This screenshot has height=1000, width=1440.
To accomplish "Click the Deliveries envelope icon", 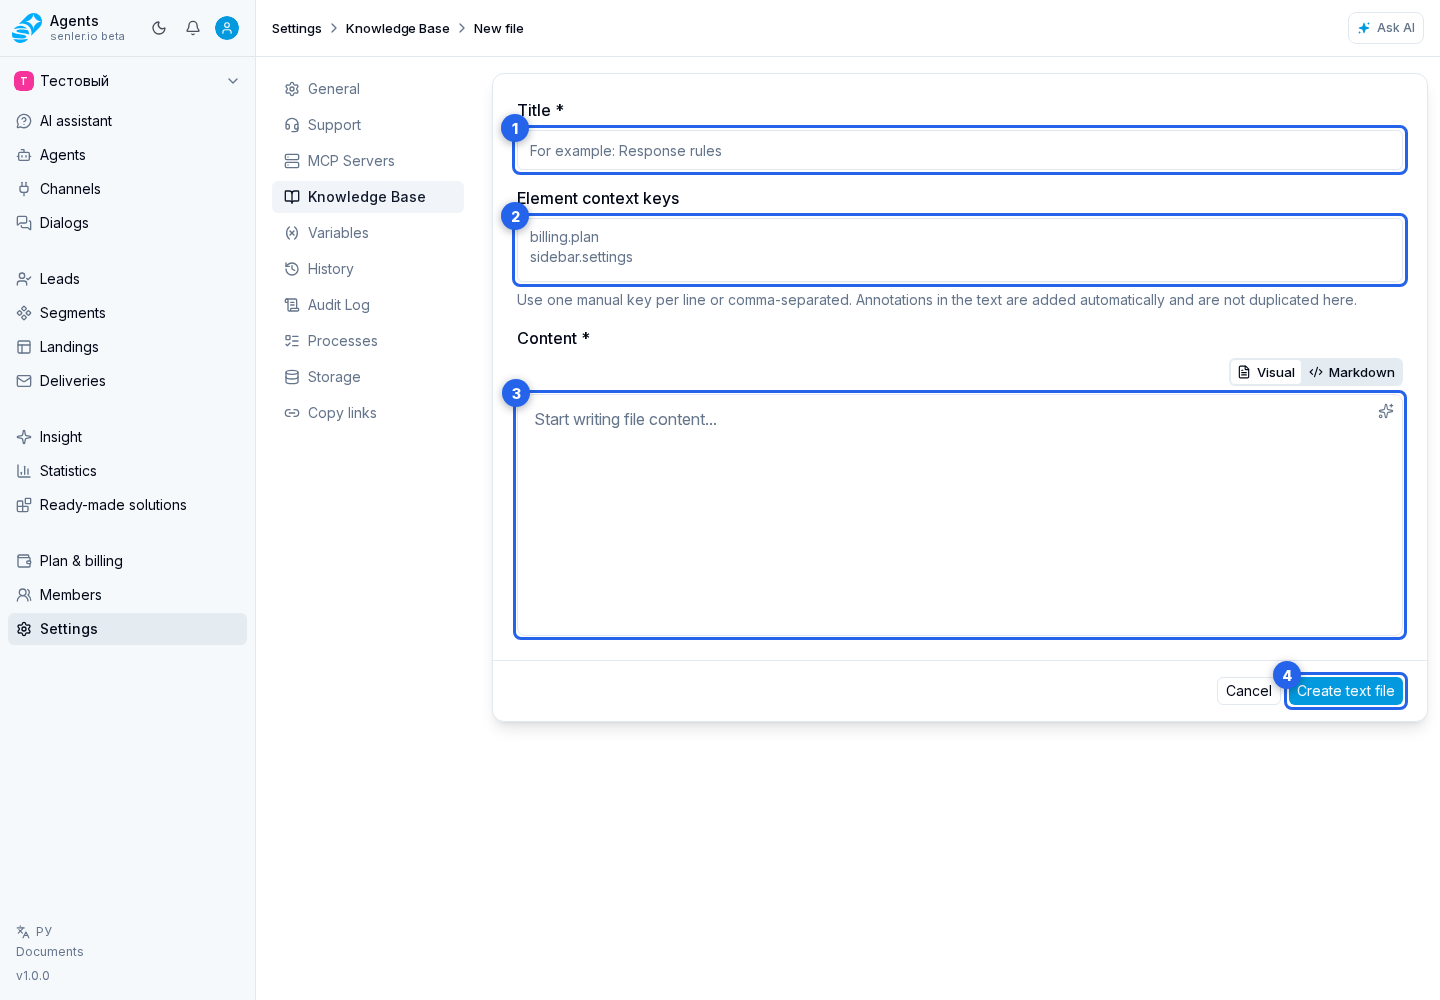I will point(24,381).
